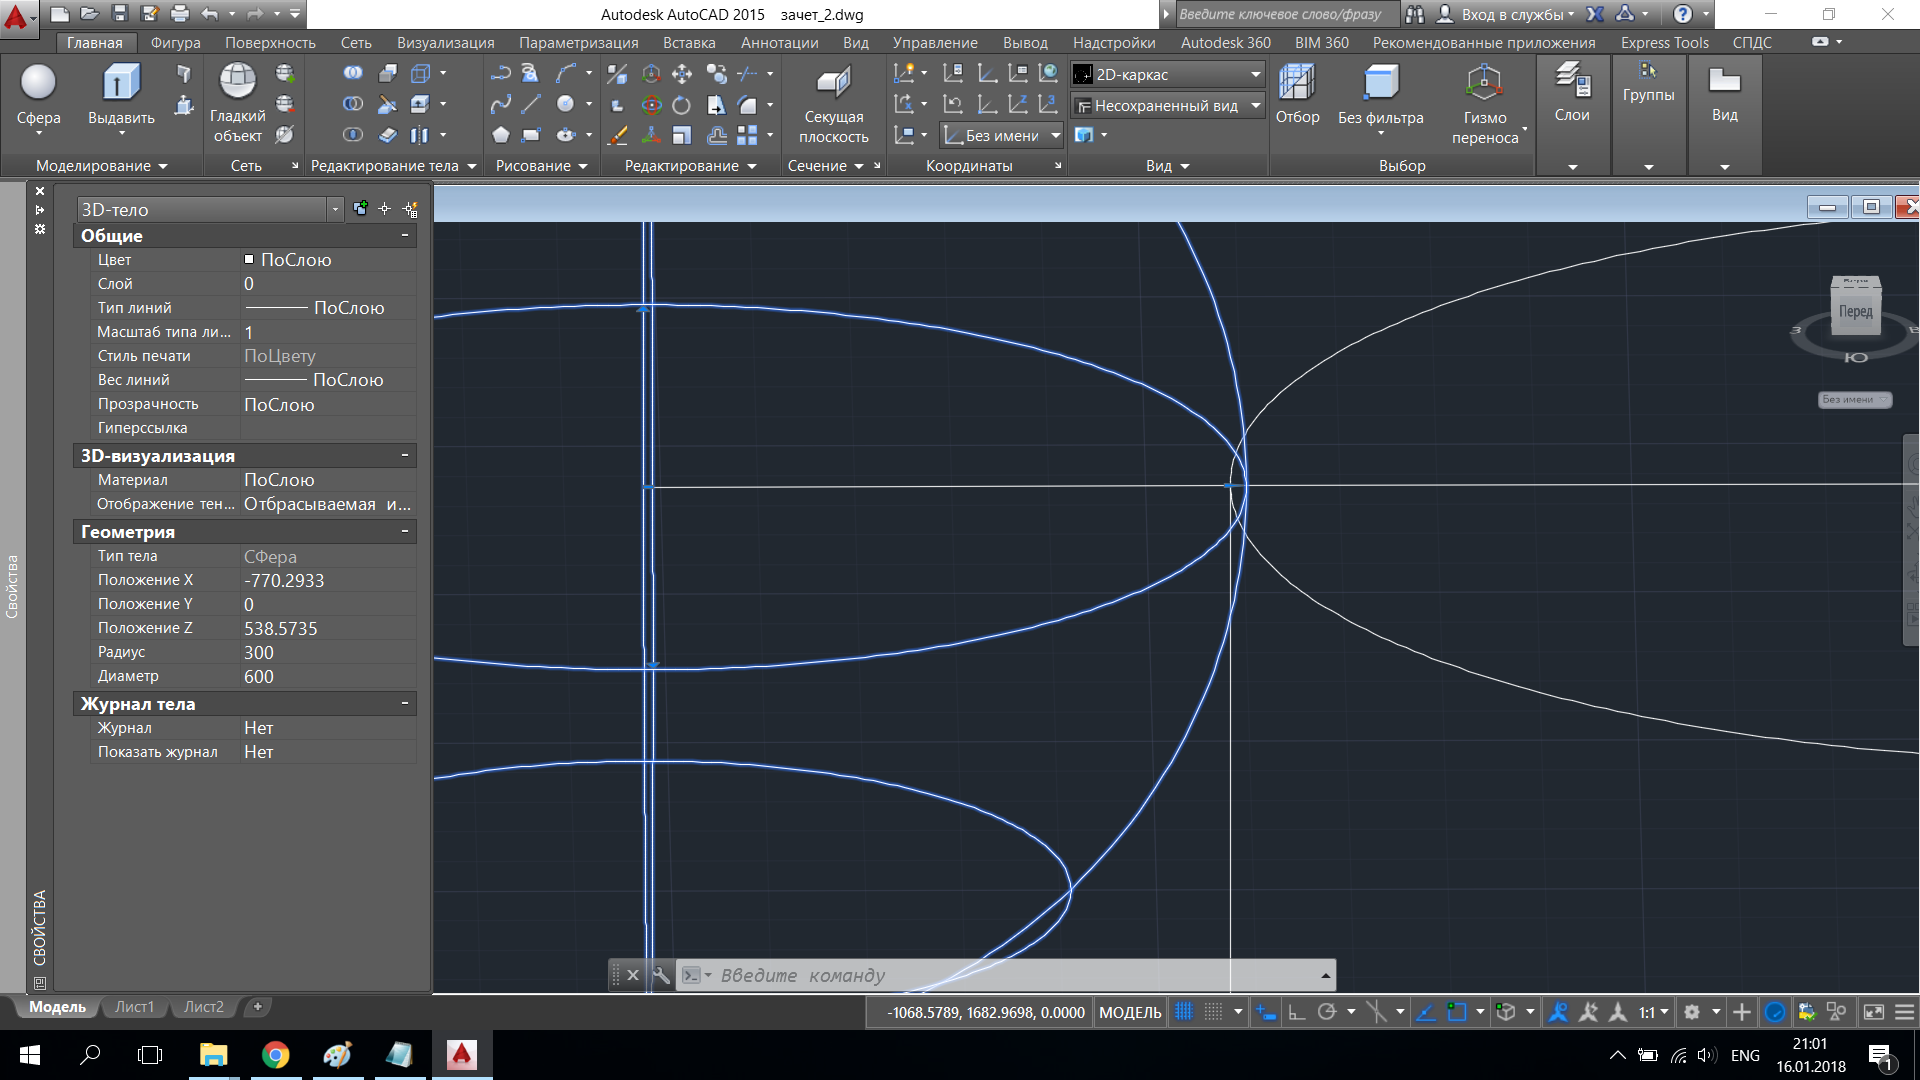Collapse the 3D-визуализация section

pyautogui.click(x=405, y=455)
